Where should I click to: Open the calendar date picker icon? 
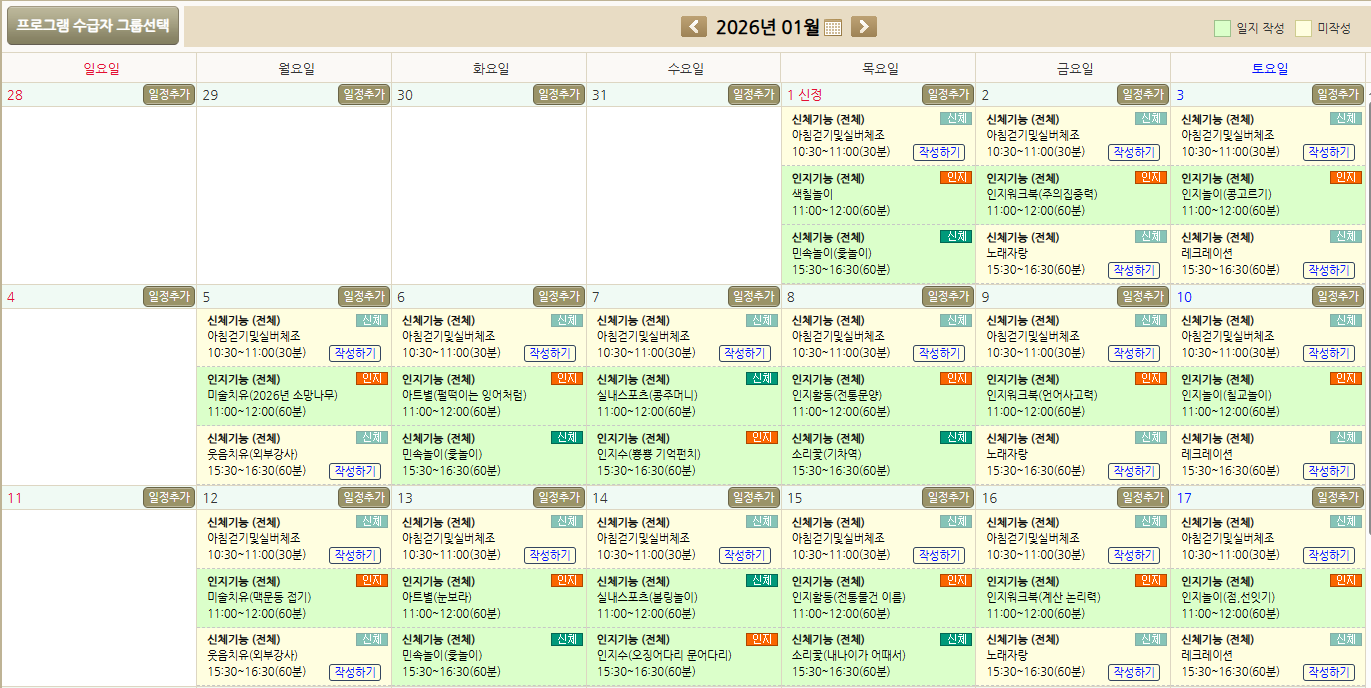click(833, 28)
